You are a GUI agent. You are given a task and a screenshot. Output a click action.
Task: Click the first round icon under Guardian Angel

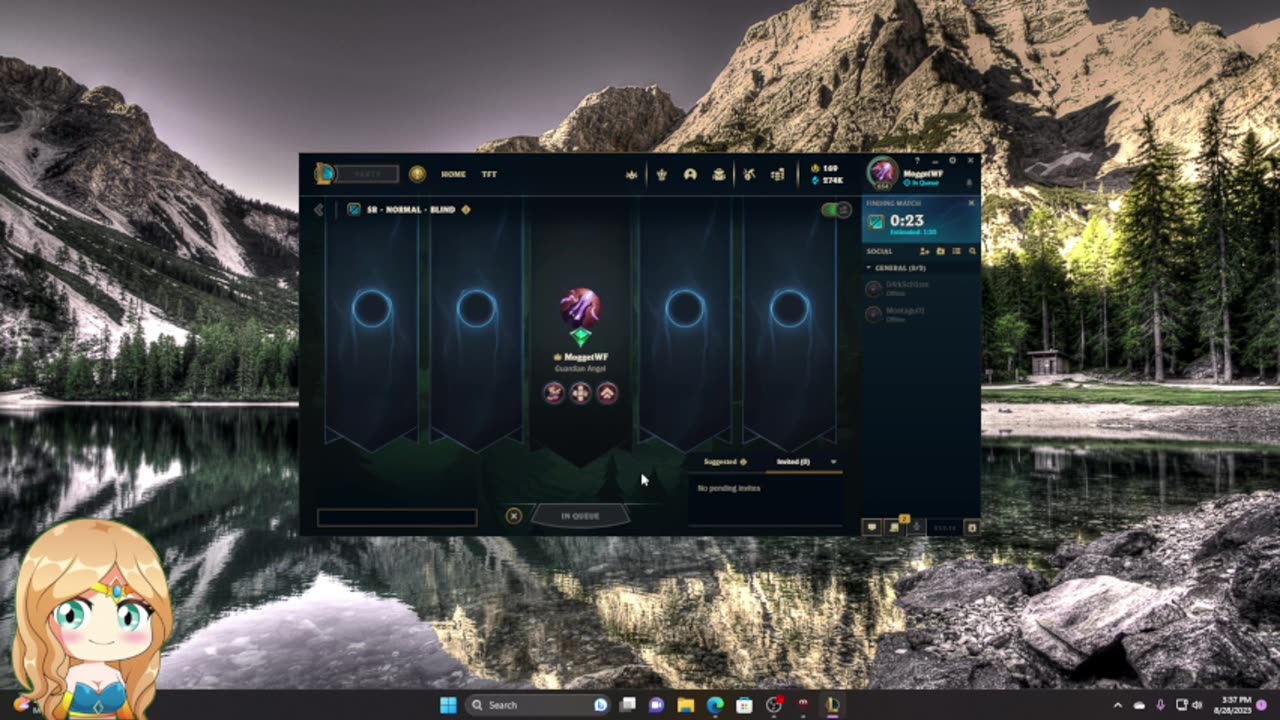(x=554, y=393)
